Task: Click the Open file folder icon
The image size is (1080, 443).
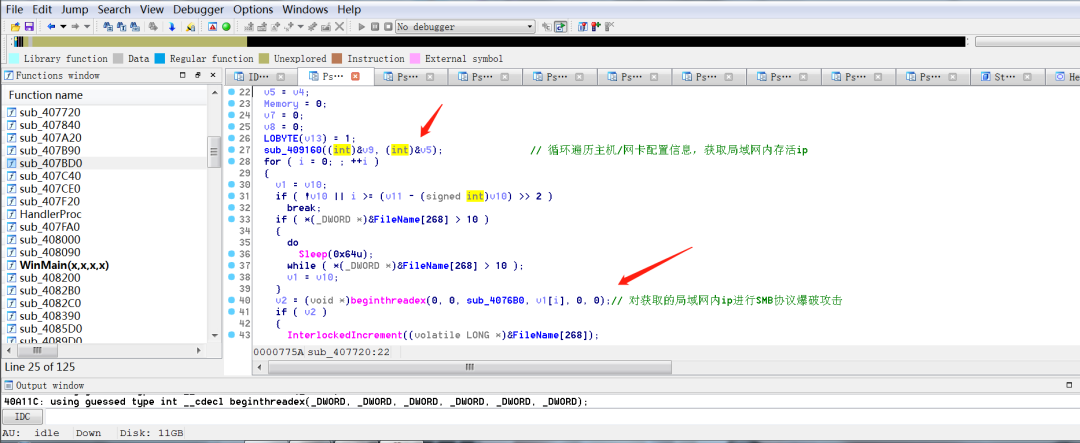Action: coord(13,26)
